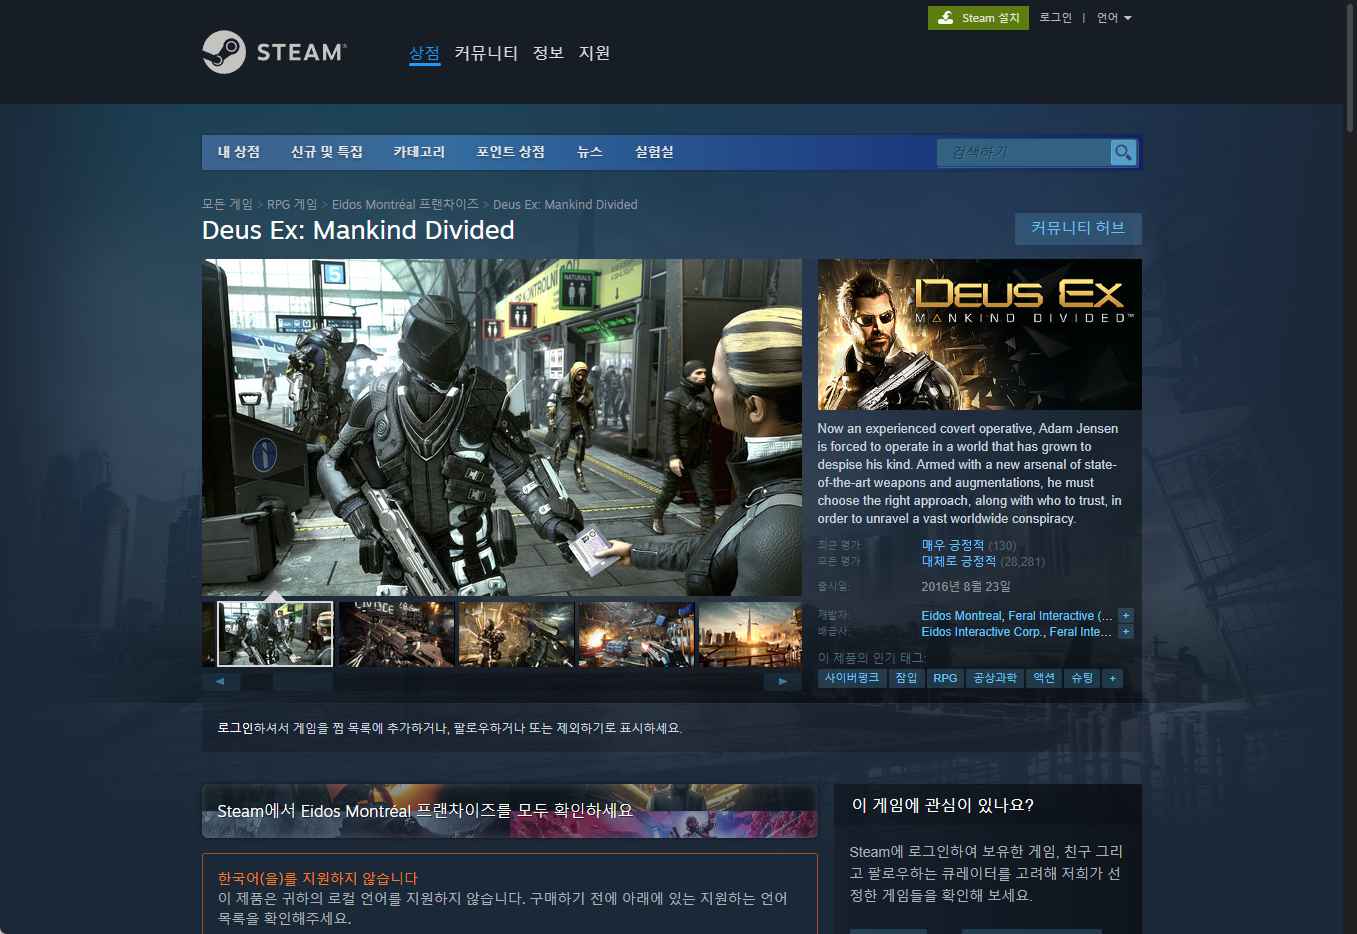Select the fourth explosion screenshot thumbnail
The image size is (1357, 934).
coord(636,634)
